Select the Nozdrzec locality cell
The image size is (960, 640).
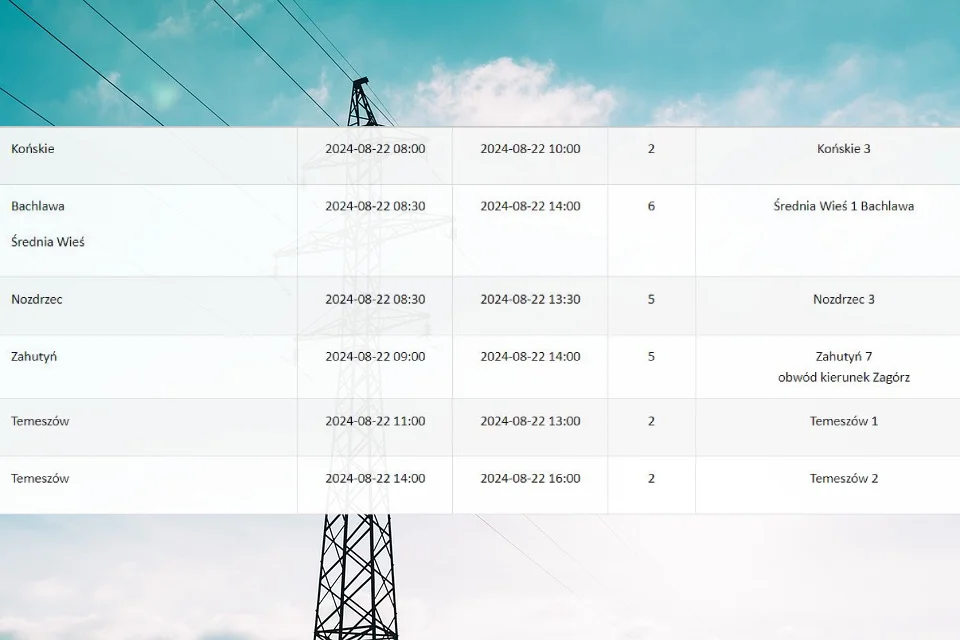pos(148,306)
